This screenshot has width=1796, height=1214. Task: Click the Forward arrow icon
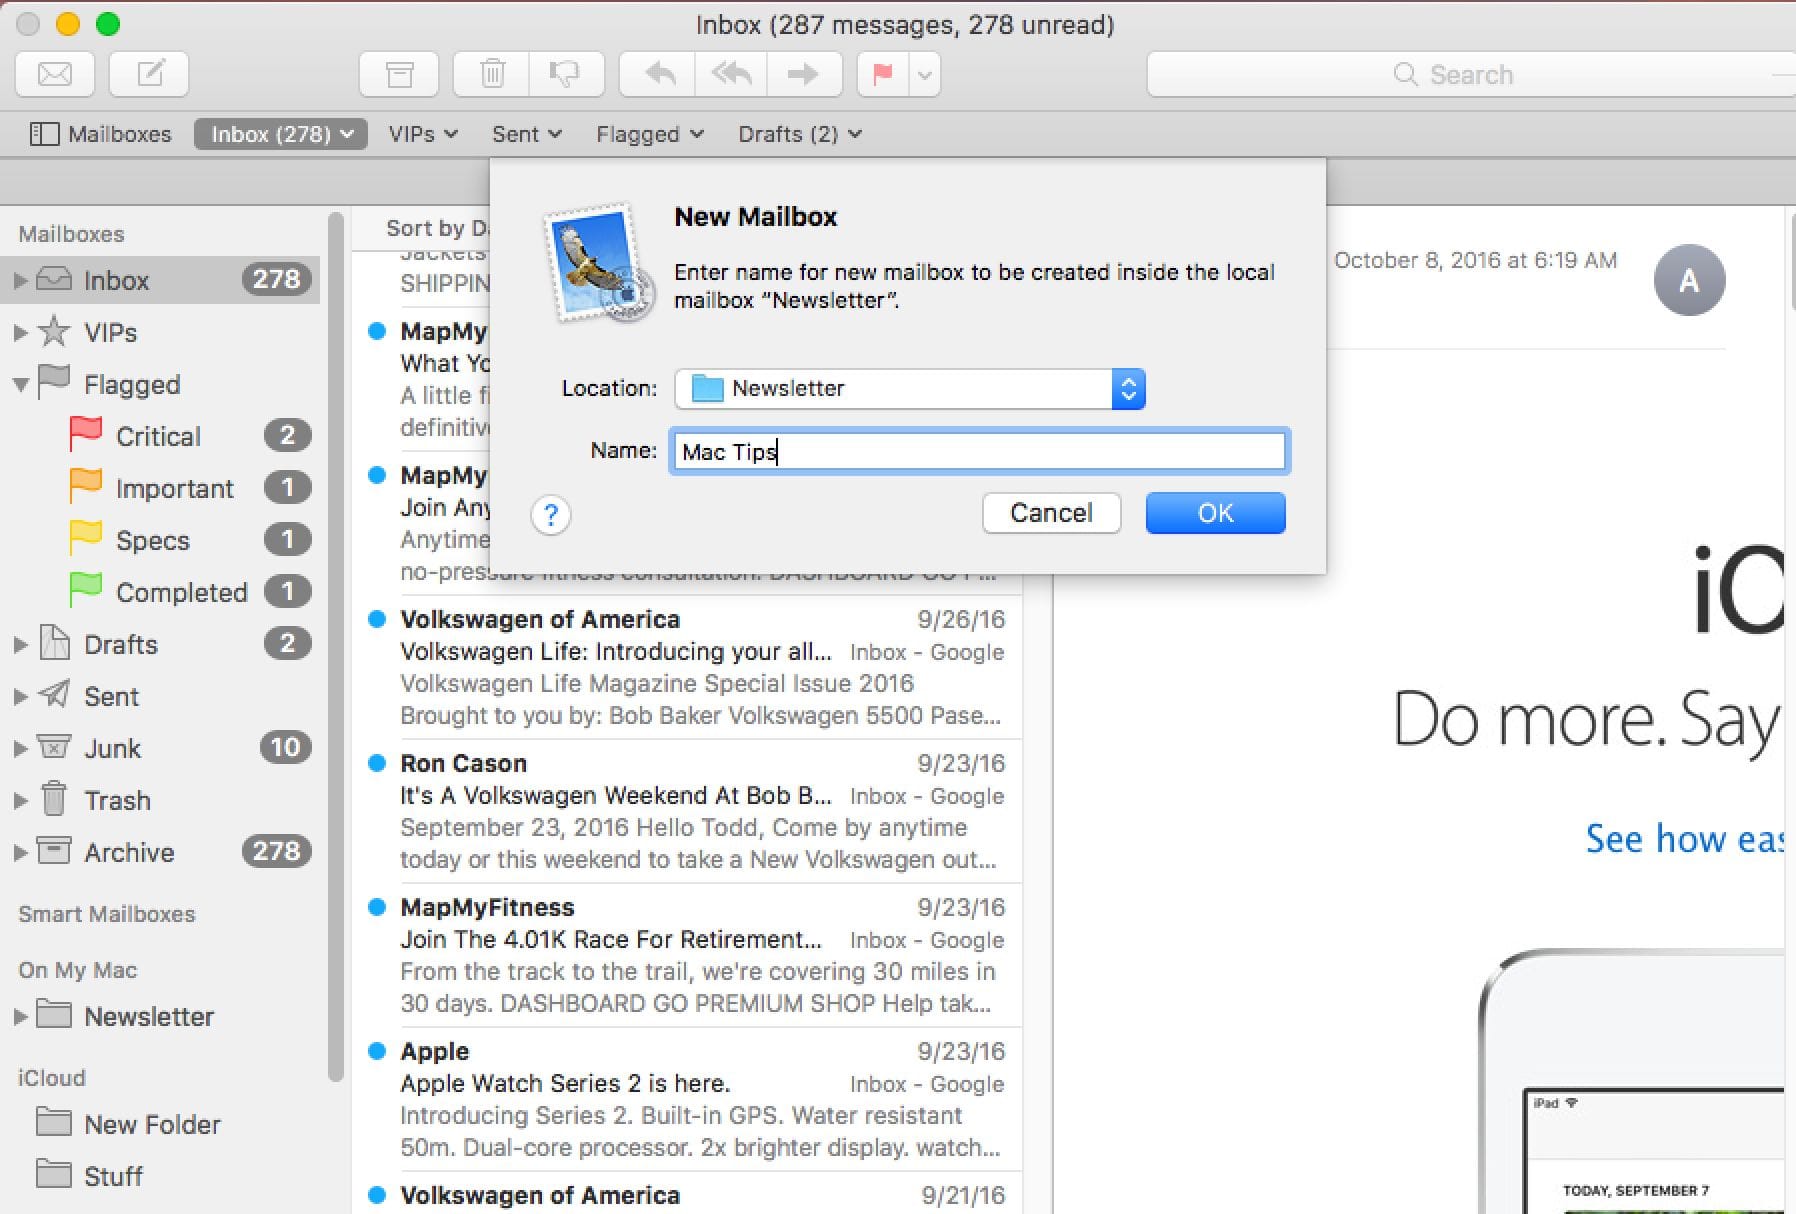tap(802, 74)
